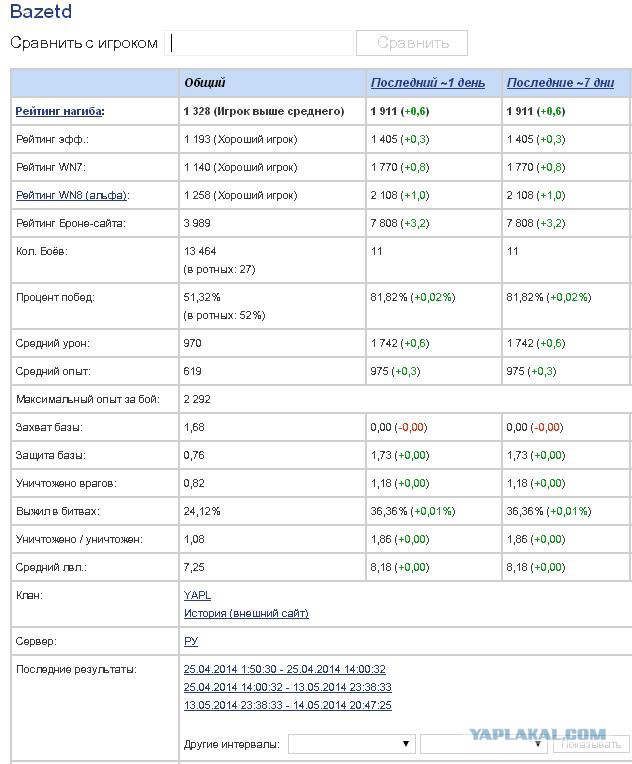Screen dimensions: 632x764
Task: Select 7-day Средний лвл. value 8,18 (+0,00)
Action: [x=536, y=567]
